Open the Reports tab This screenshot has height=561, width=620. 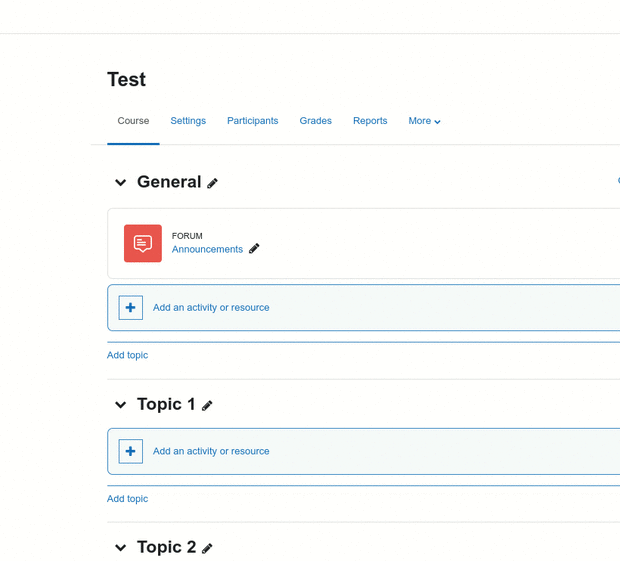370,121
